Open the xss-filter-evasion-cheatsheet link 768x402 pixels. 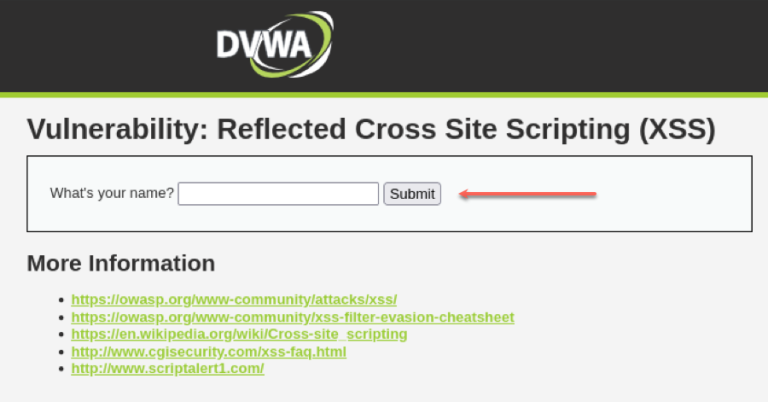(293, 317)
